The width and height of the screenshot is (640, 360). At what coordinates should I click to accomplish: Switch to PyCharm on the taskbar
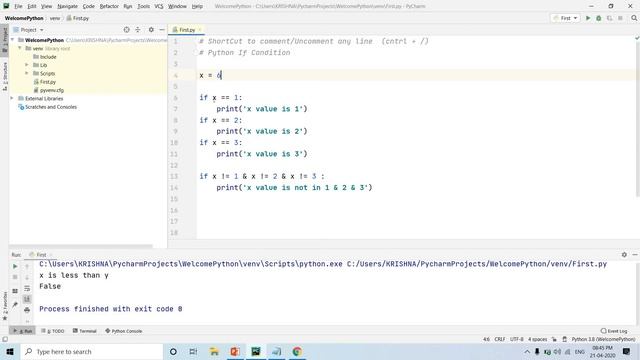pyautogui.click(x=256, y=351)
